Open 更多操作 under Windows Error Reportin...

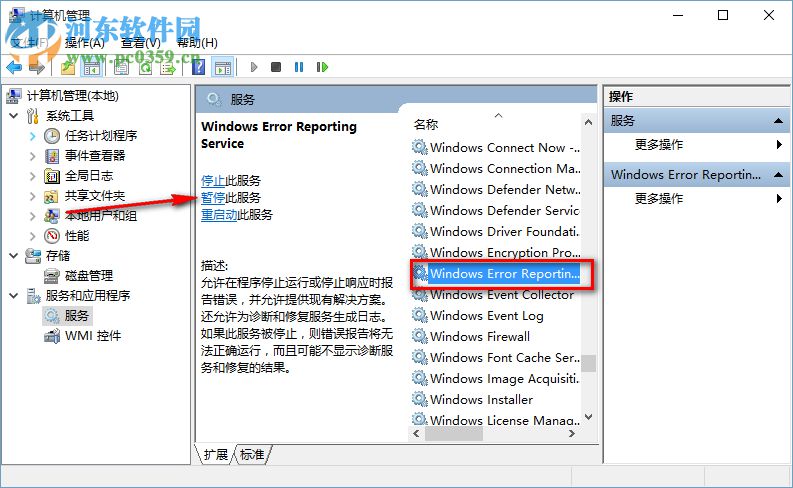pyautogui.click(x=696, y=198)
